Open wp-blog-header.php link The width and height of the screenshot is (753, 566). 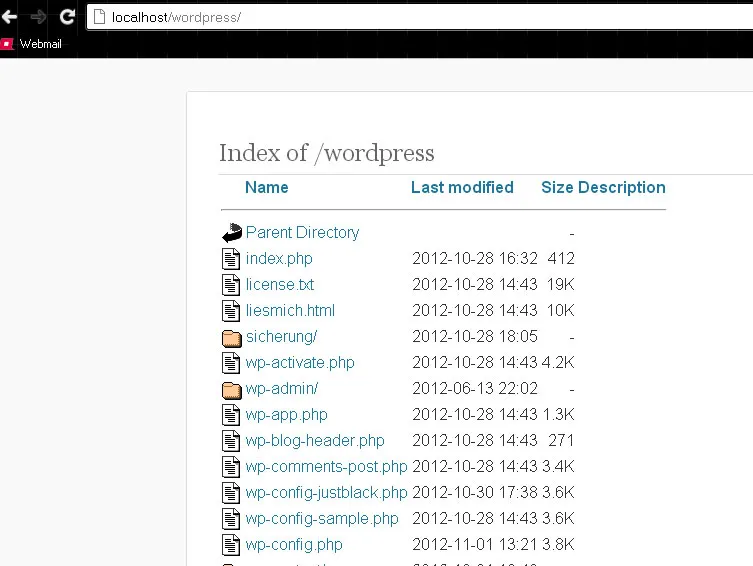[x=315, y=441]
